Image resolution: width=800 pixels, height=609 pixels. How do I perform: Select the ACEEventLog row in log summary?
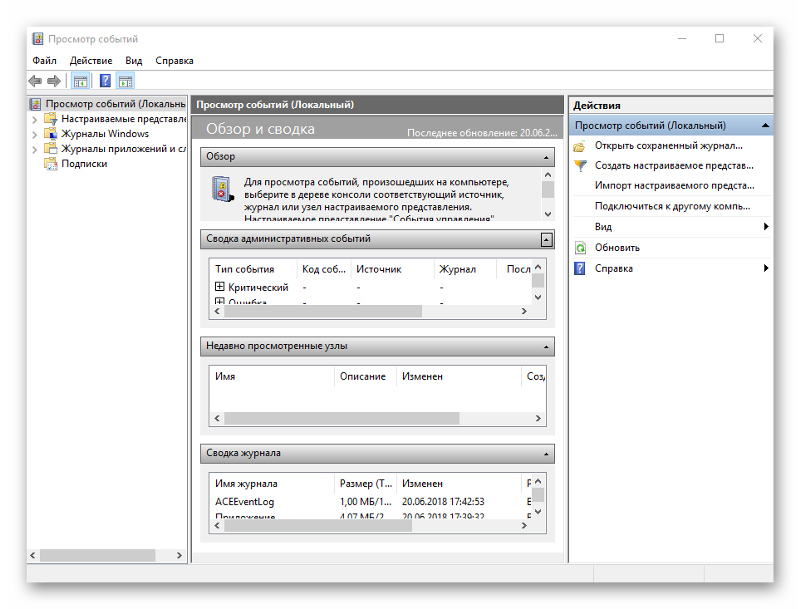tap(245, 501)
